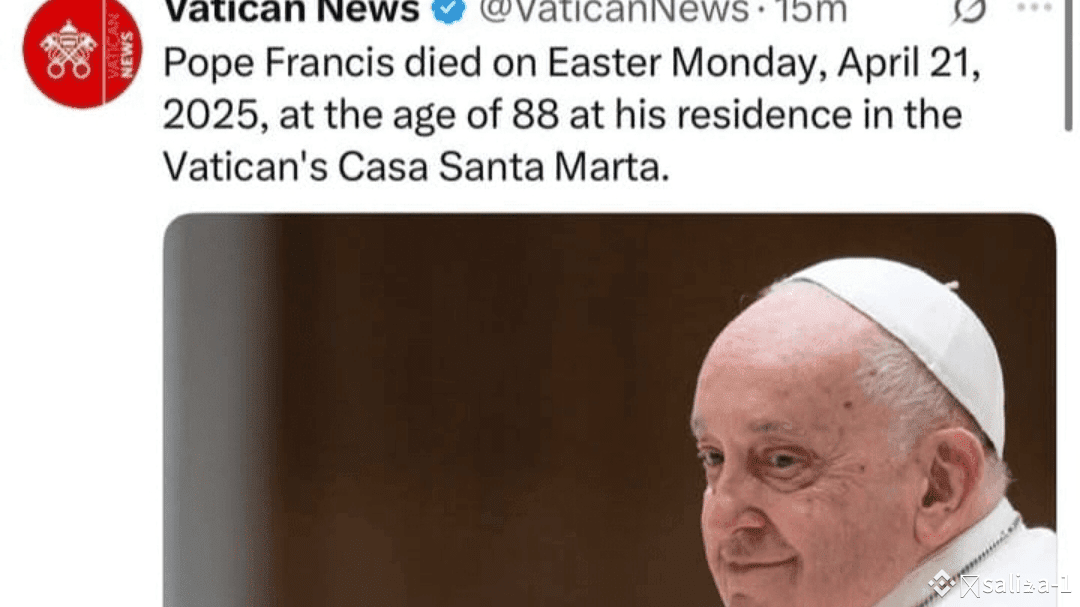Open the Vatican News display name
Viewport: 1080px width, 607px height.
tap(292, 10)
